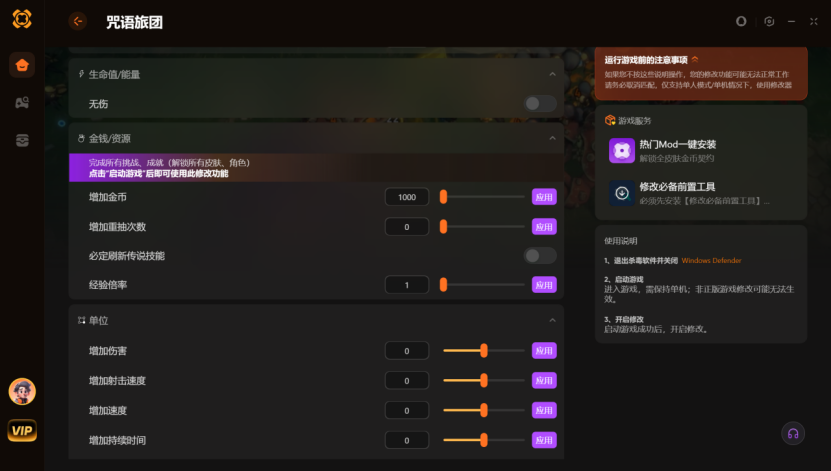This screenshot has height=471, width=831.
Task: Toggle 必定刷新传说技能 on
Action: [x=540, y=256]
